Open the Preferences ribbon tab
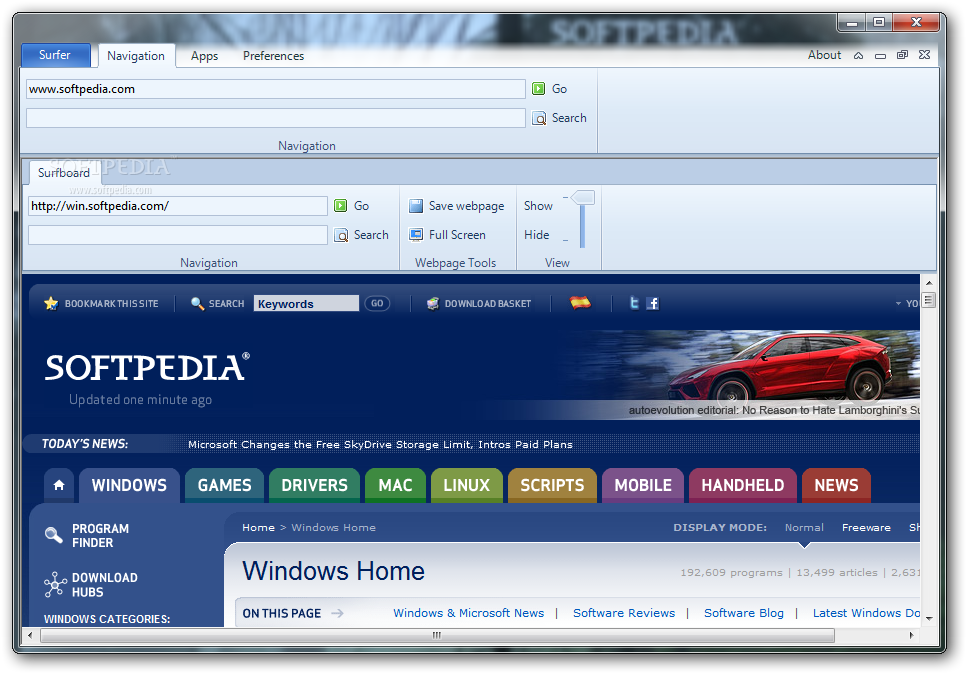The width and height of the screenshot is (967, 674). 273,56
